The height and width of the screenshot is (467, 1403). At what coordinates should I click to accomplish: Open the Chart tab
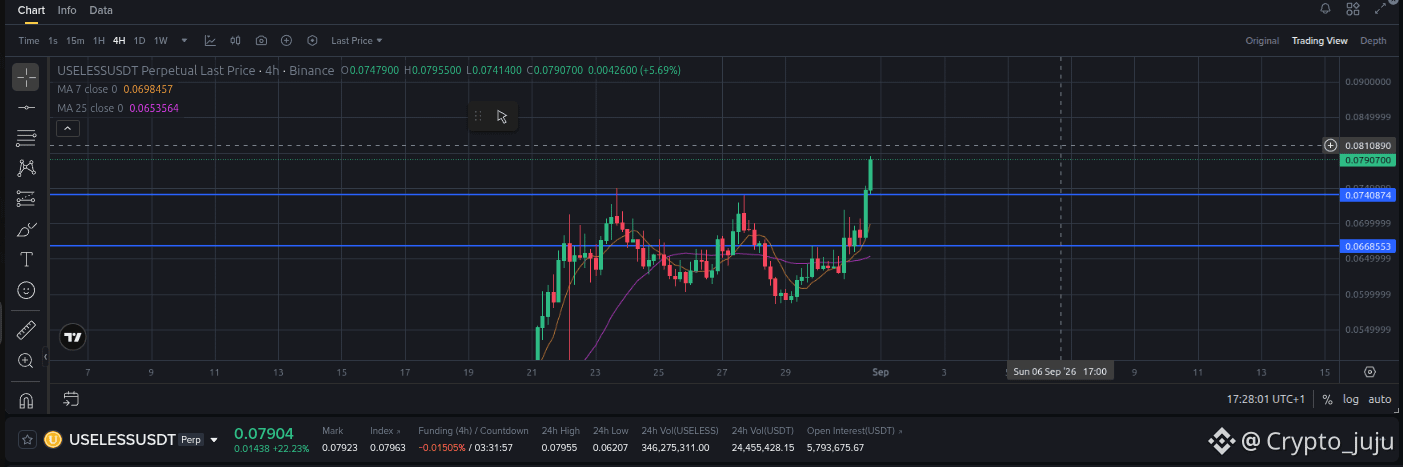pyautogui.click(x=31, y=10)
